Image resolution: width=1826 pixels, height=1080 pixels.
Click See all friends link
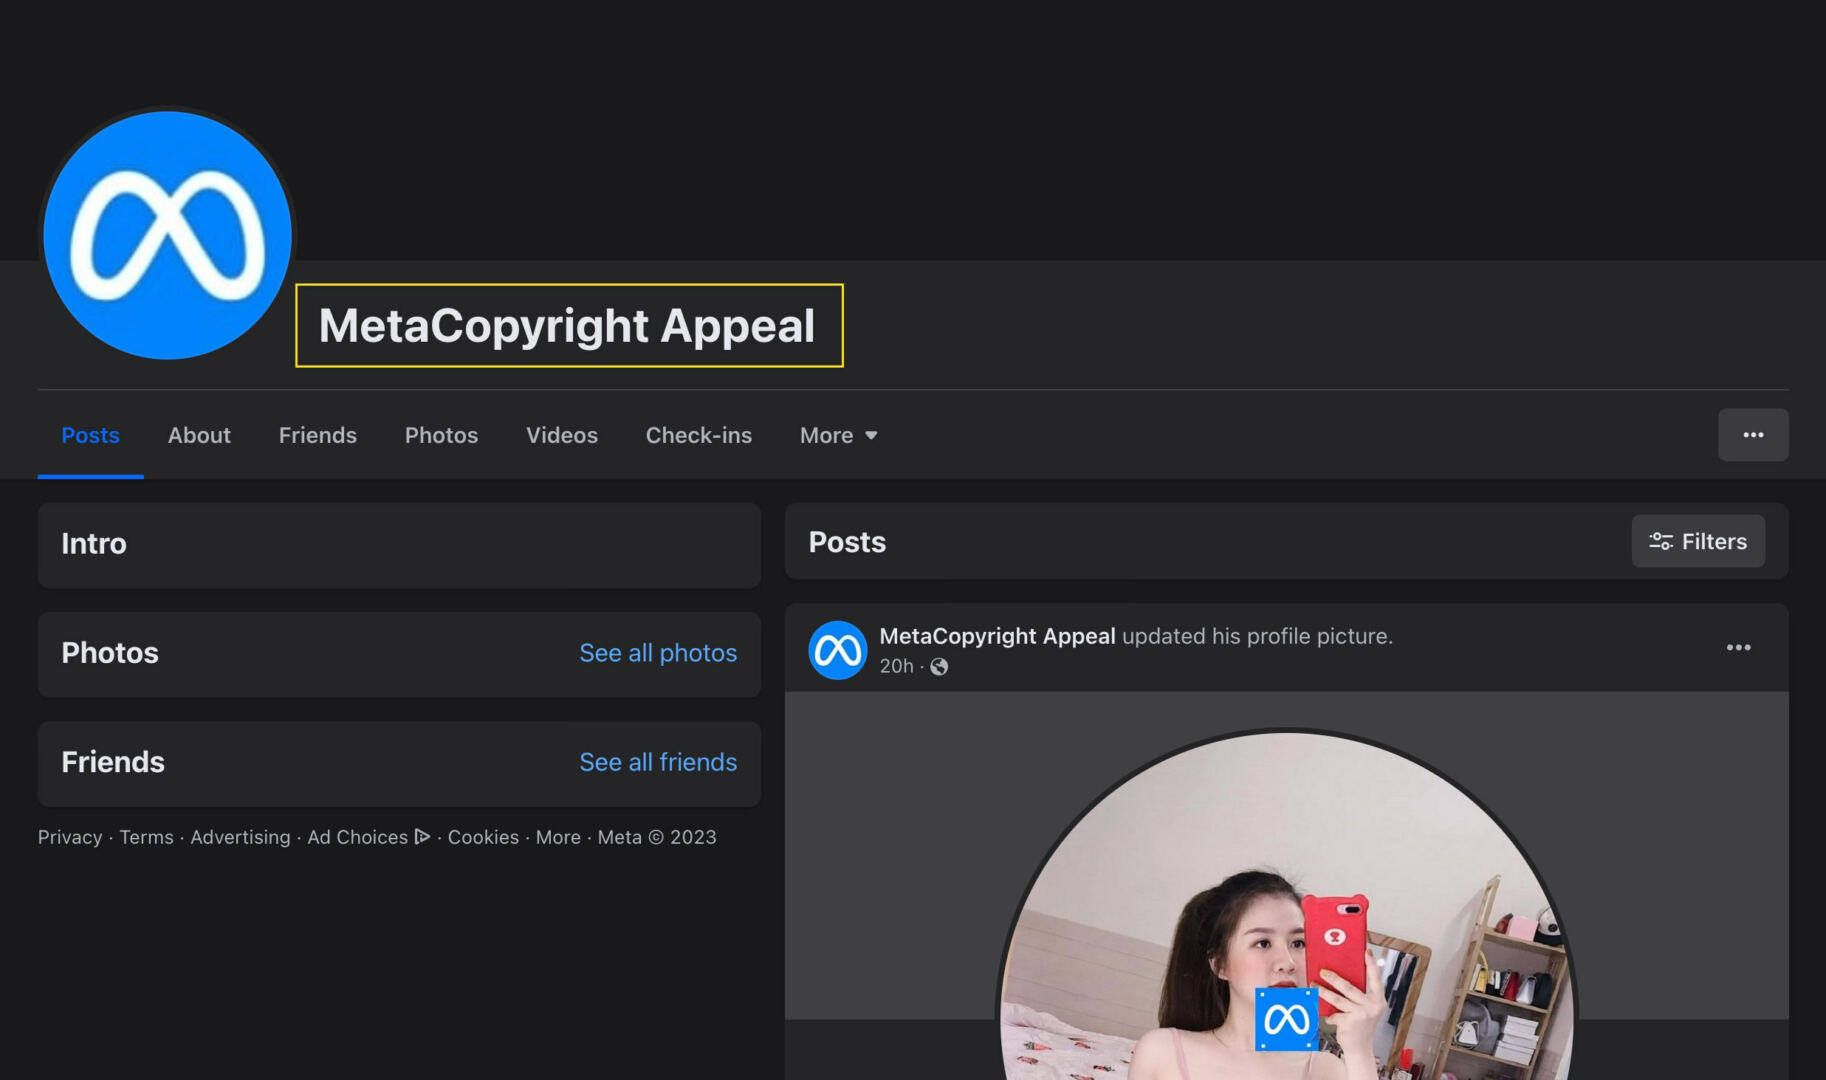pos(658,762)
